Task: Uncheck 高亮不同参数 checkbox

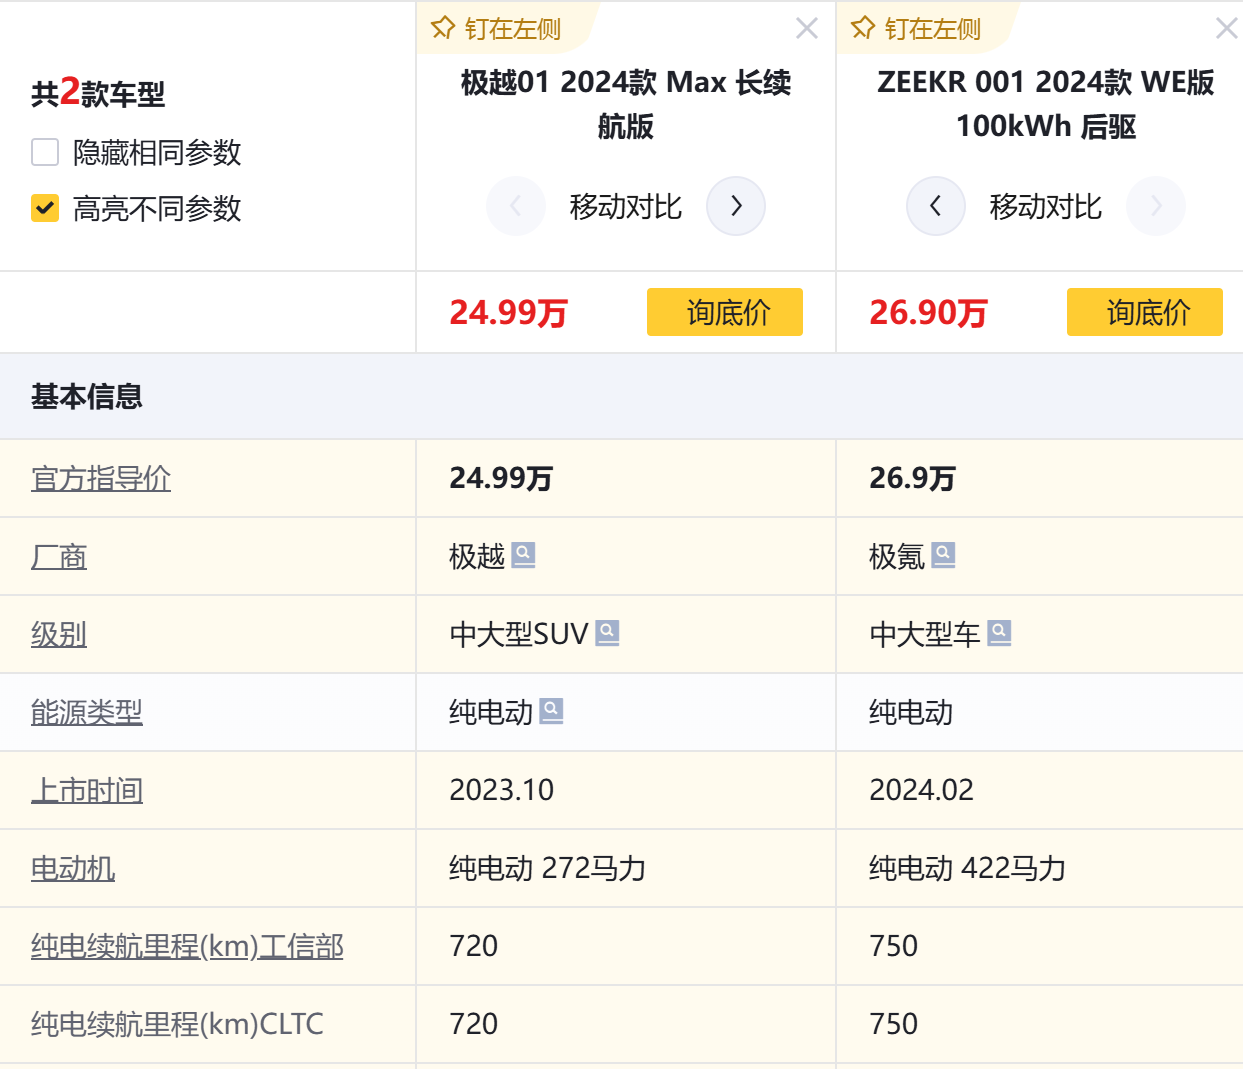Action: pos(45,208)
